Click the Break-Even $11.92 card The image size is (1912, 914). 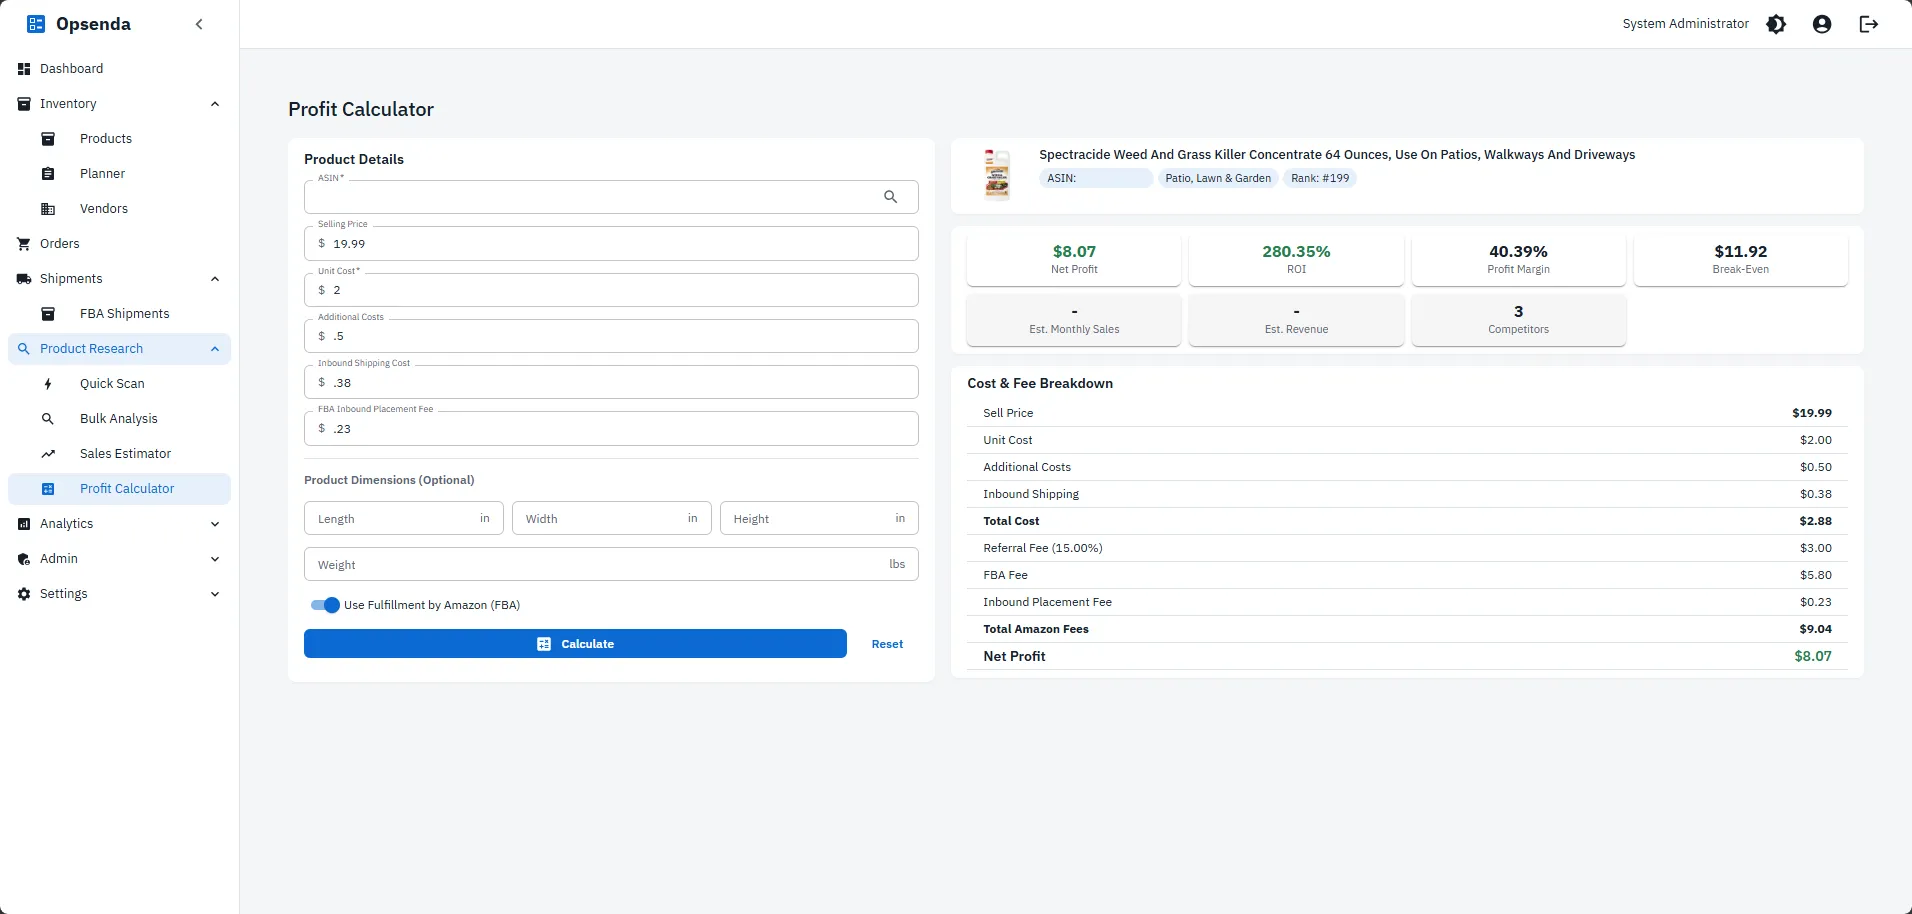coord(1741,260)
